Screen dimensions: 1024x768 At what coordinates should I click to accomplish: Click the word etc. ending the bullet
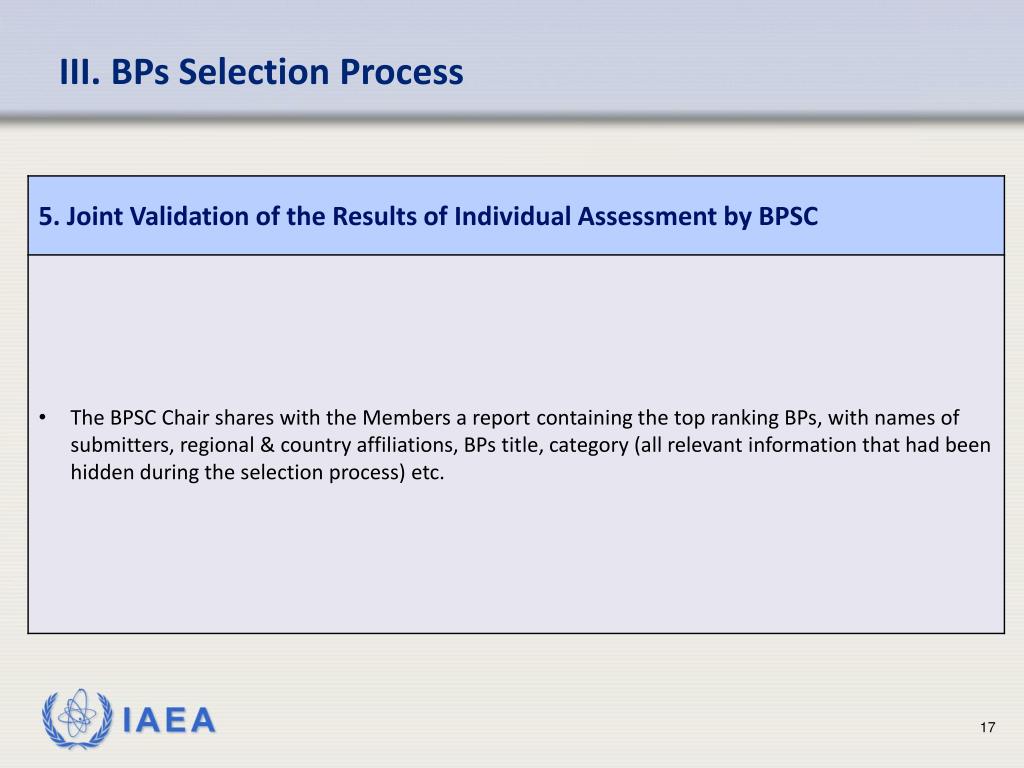[428, 472]
